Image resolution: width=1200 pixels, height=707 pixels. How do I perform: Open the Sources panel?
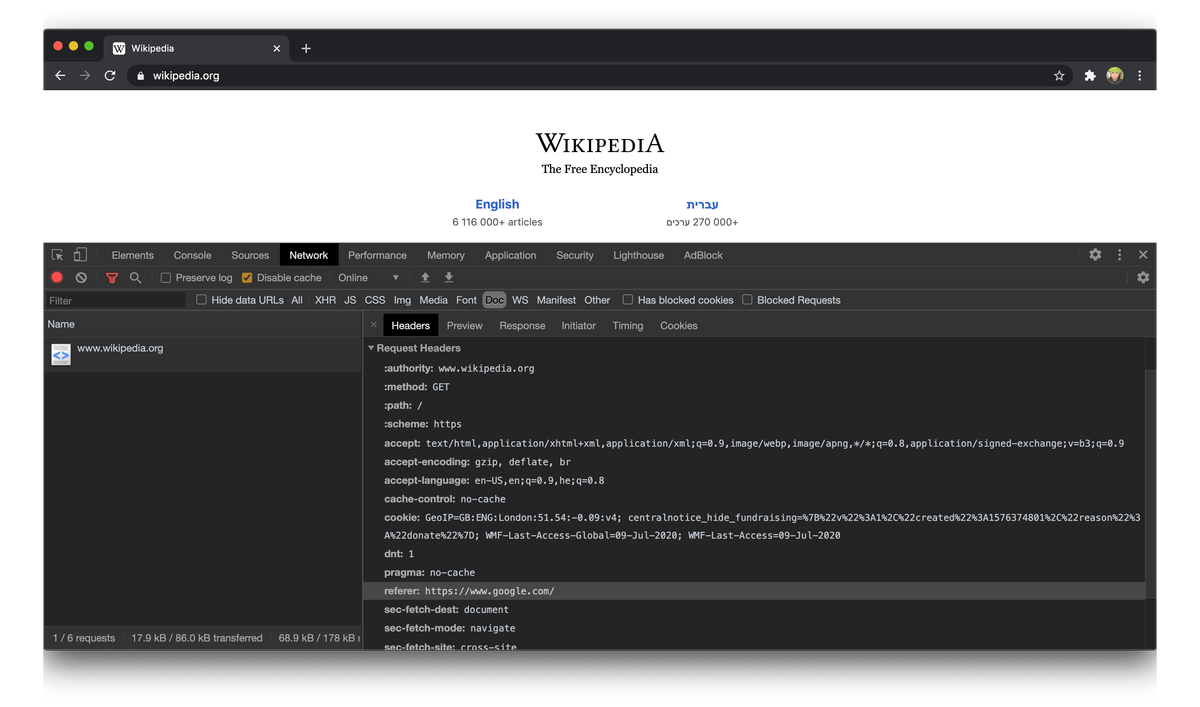click(250, 255)
